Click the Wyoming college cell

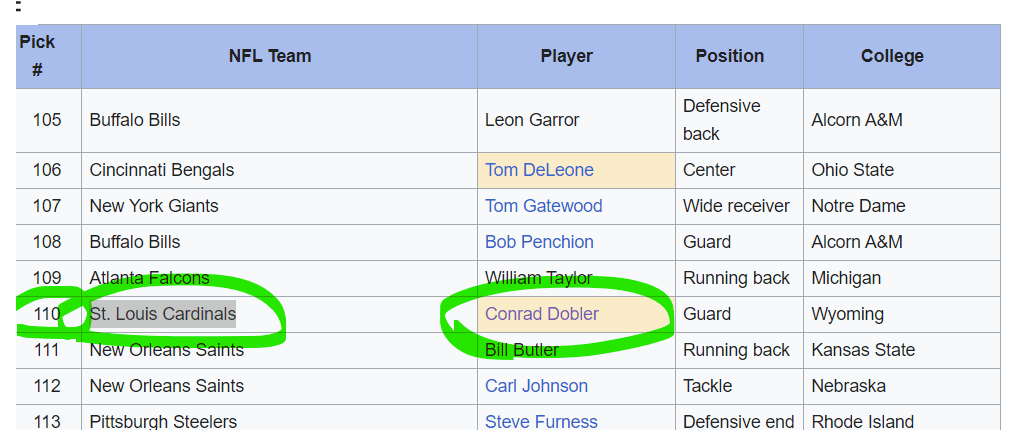click(848, 314)
